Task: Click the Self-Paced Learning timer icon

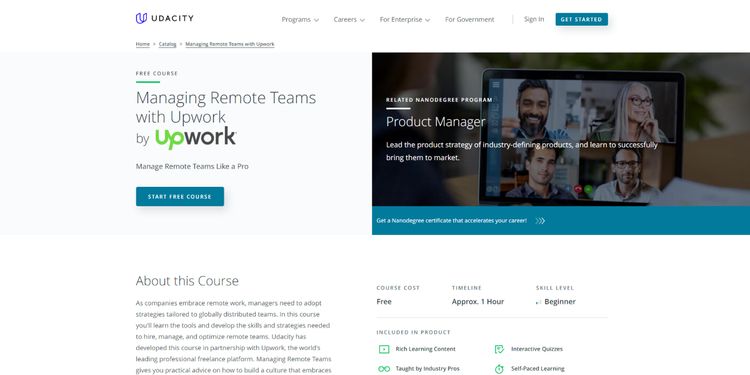Action: pyautogui.click(x=499, y=369)
